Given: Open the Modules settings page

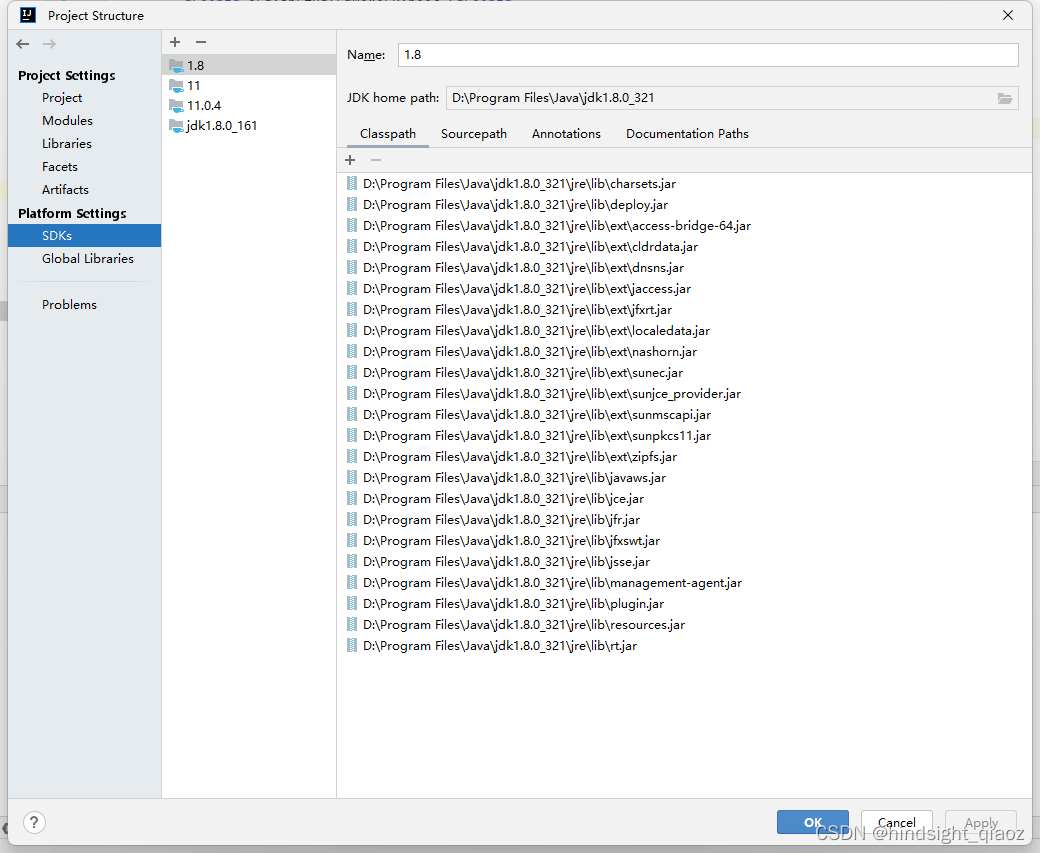Looking at the screenshot, I should [x=67, y=121].
